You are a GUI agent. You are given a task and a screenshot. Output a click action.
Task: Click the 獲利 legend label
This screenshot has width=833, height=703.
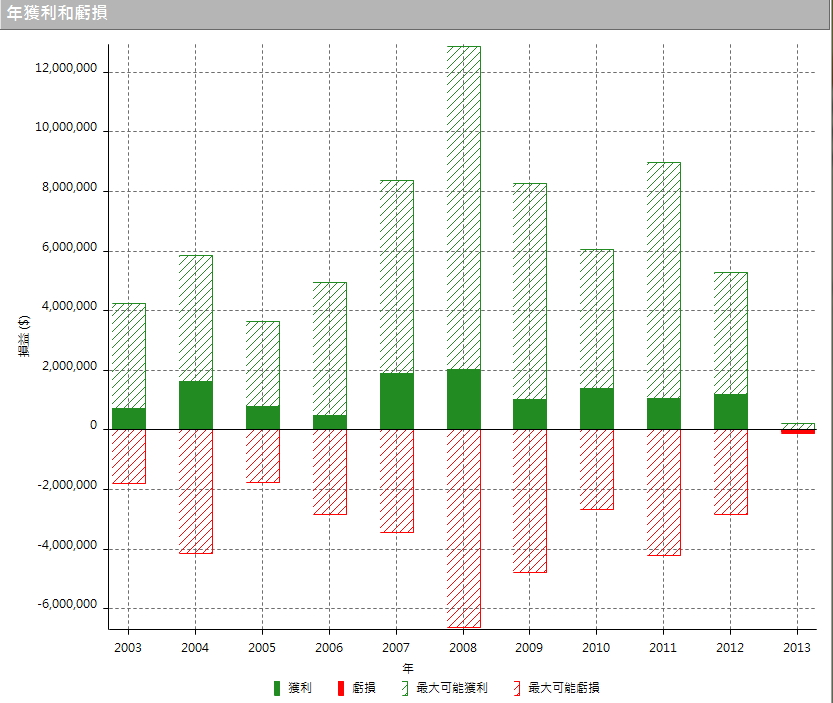[300, 688]
